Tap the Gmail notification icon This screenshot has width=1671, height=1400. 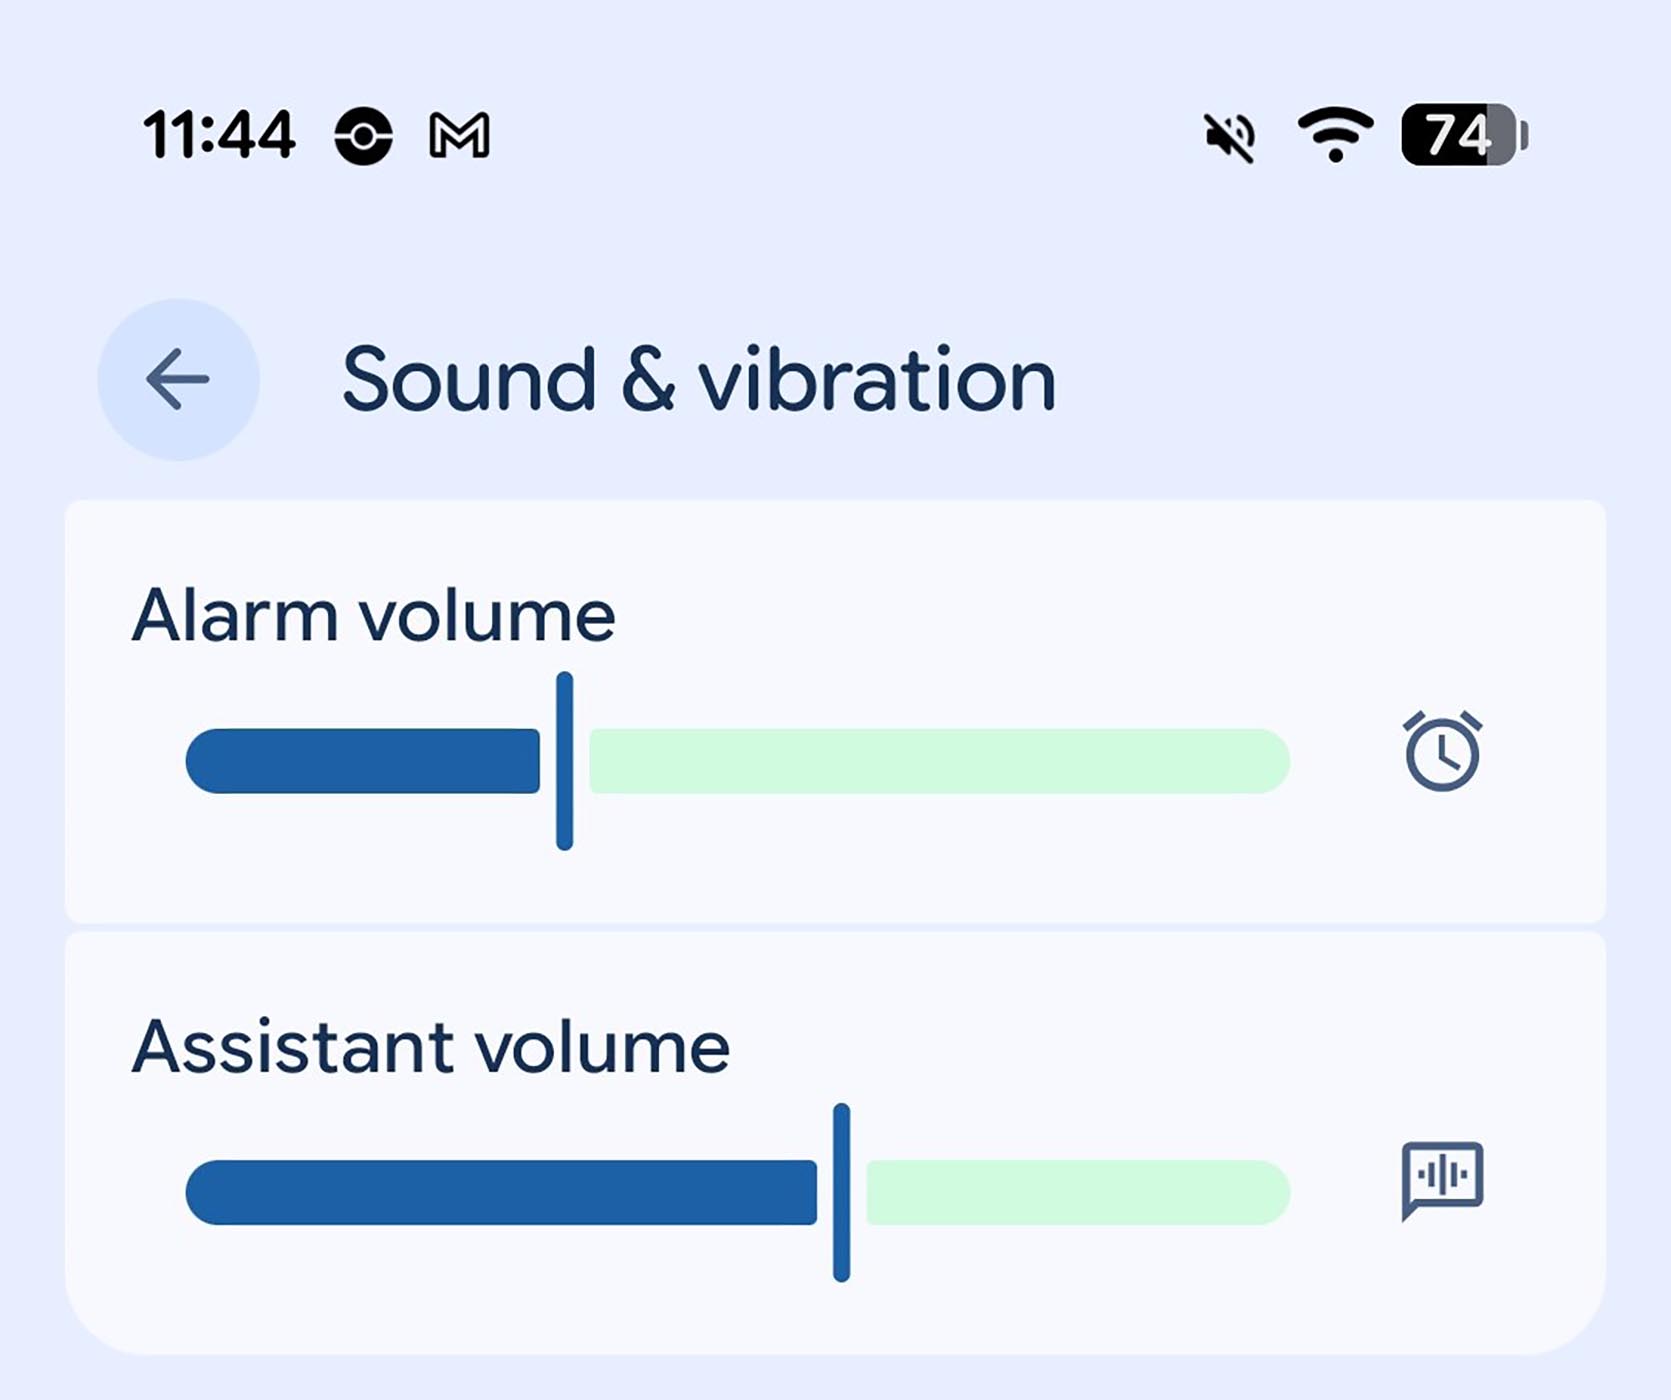[x=459, y=135]
